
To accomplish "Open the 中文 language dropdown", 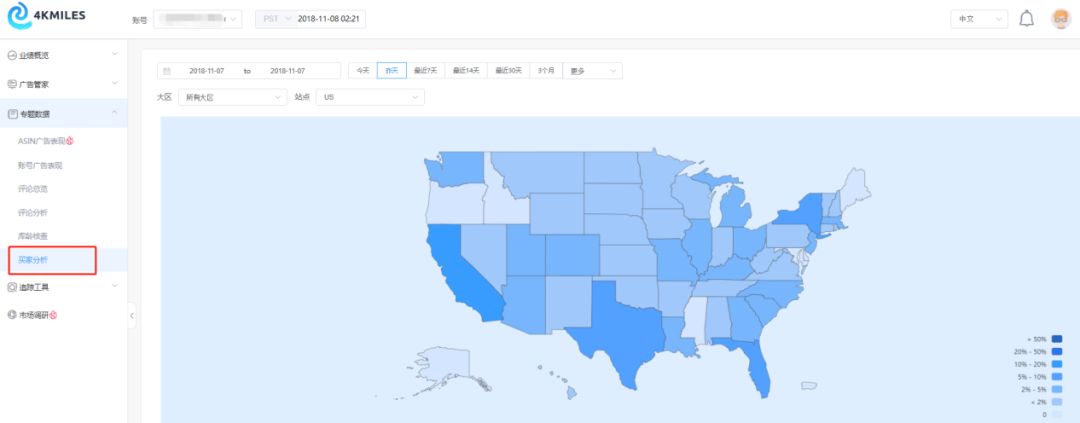I will tap(979, 19).
